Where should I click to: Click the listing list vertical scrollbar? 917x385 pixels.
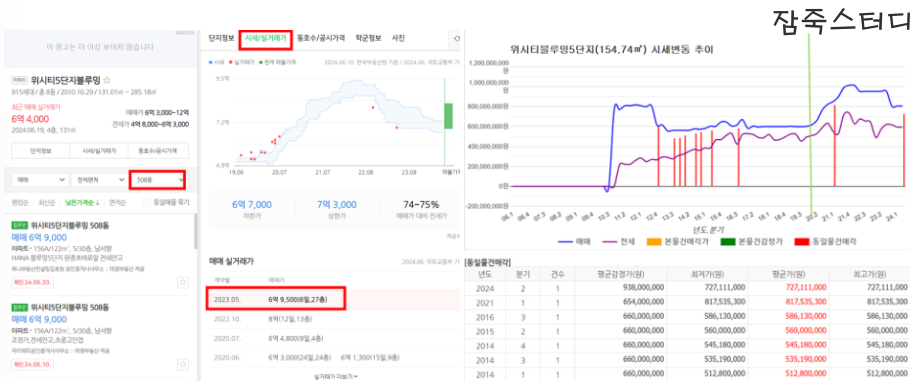[195, 231]
